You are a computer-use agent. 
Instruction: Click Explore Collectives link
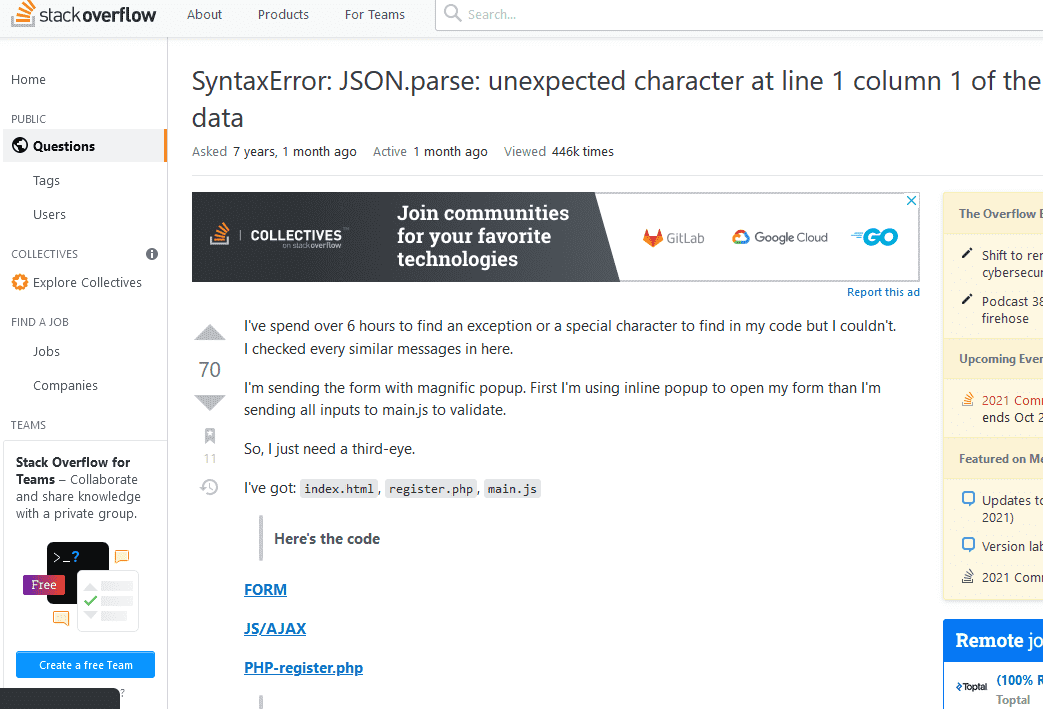click(87, 283)
